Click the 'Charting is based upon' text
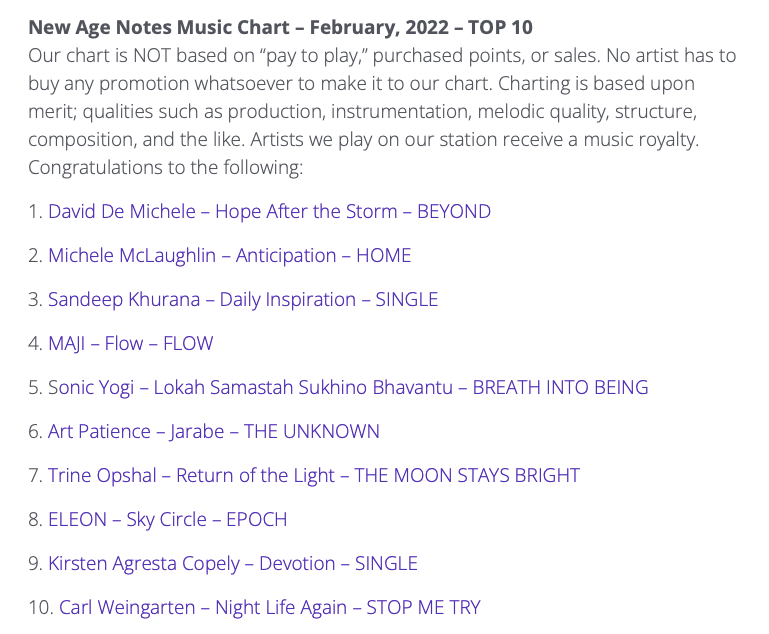The height and width of the screenshot is (634, 769). pyautogui.click(x=596, y=84)
